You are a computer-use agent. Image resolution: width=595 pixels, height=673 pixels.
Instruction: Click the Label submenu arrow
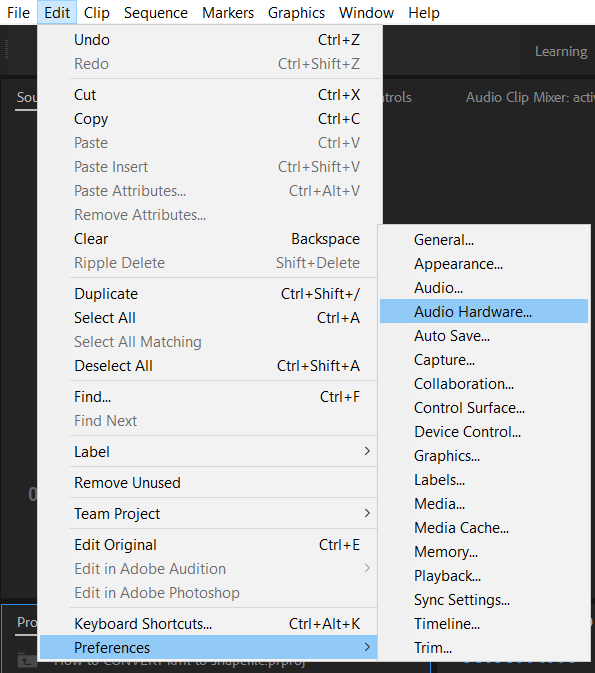(x=367, y=452)
